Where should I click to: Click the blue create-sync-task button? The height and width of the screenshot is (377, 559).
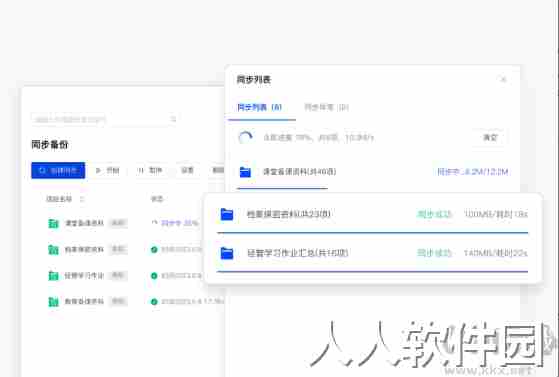point(58,170)
